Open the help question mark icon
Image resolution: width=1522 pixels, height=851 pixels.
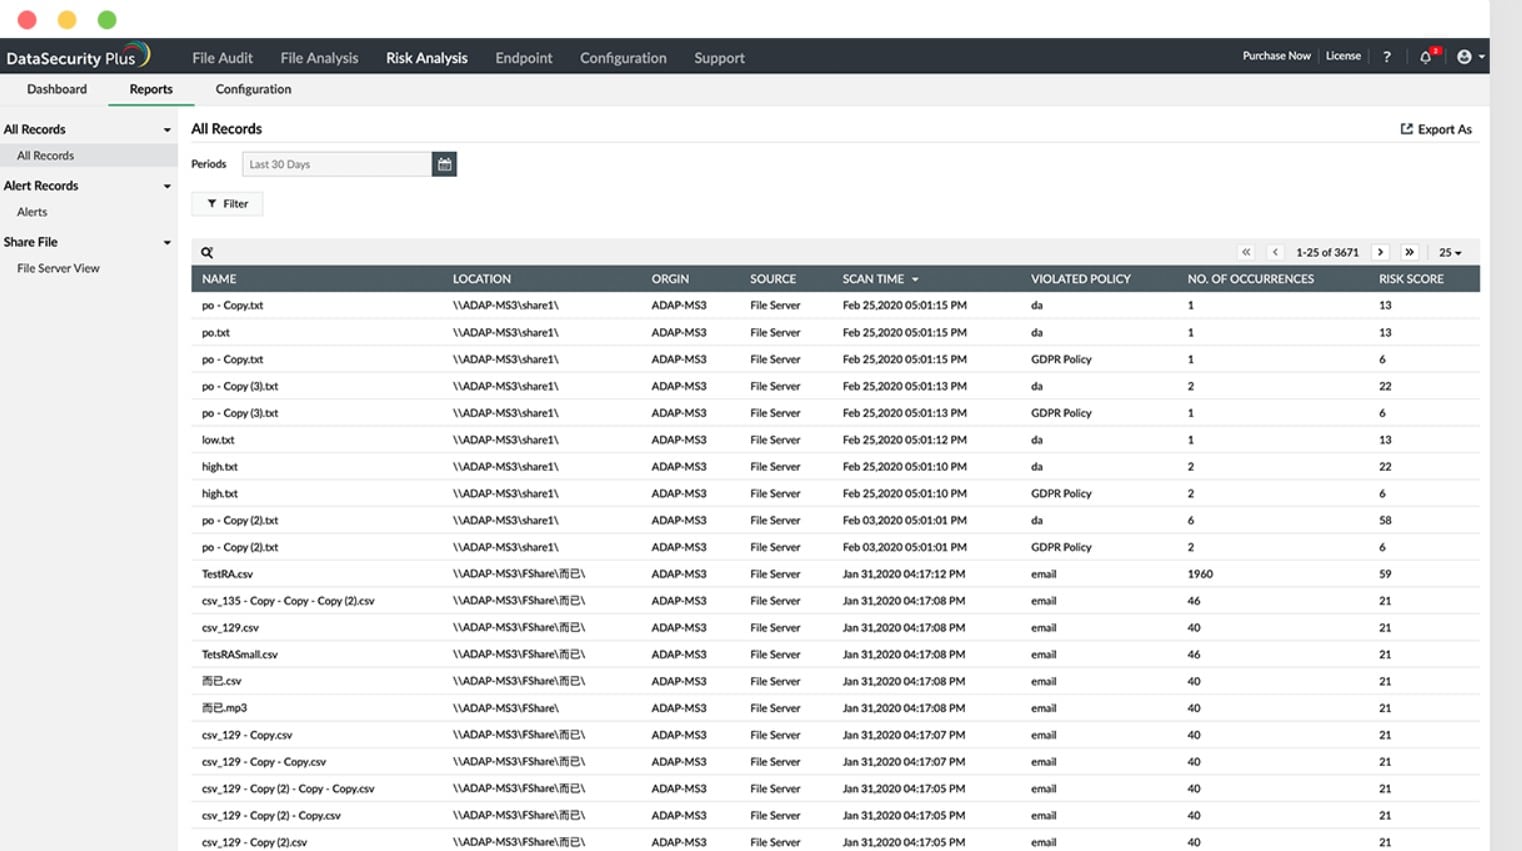1387,57
